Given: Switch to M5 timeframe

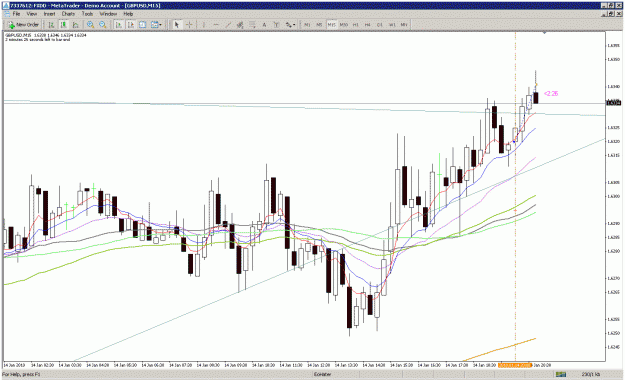Looking at the screenshot, I should pyautogui.click(x=319, y=25).
